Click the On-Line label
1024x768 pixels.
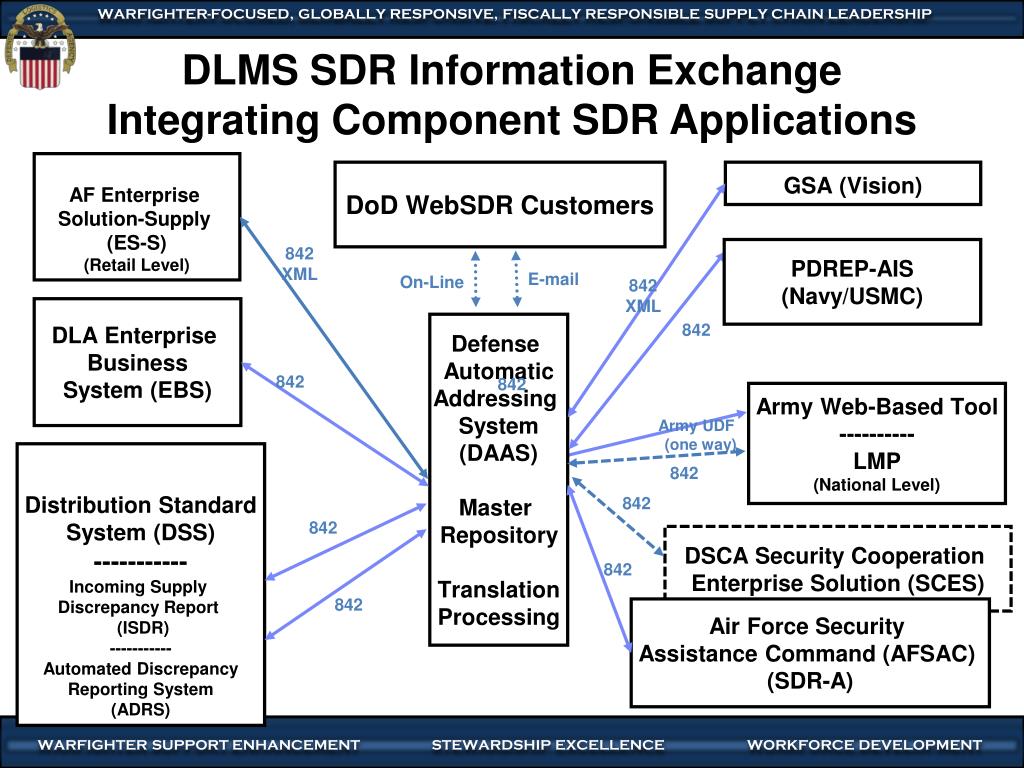pos(432,282)
